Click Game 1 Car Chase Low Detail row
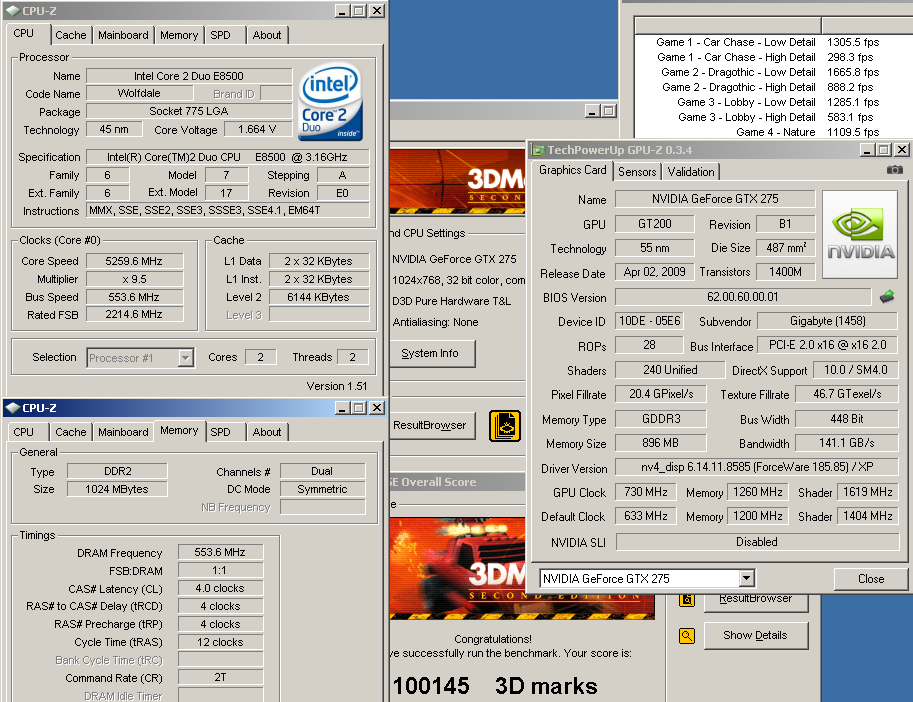 [774, 42]
